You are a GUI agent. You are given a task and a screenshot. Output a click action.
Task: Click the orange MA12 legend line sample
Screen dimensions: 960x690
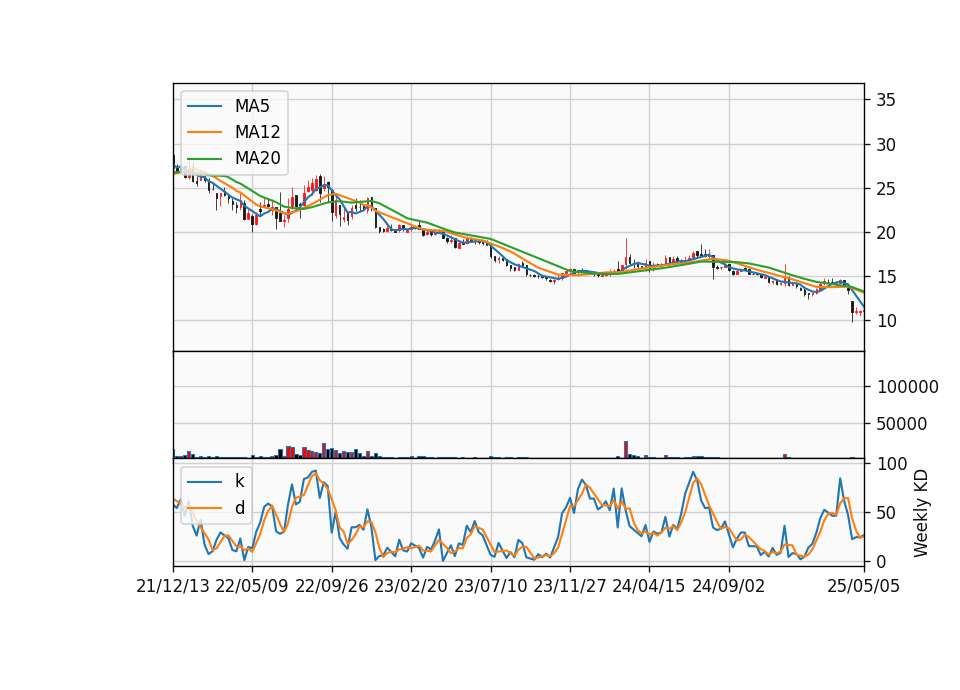click(204, 132)
